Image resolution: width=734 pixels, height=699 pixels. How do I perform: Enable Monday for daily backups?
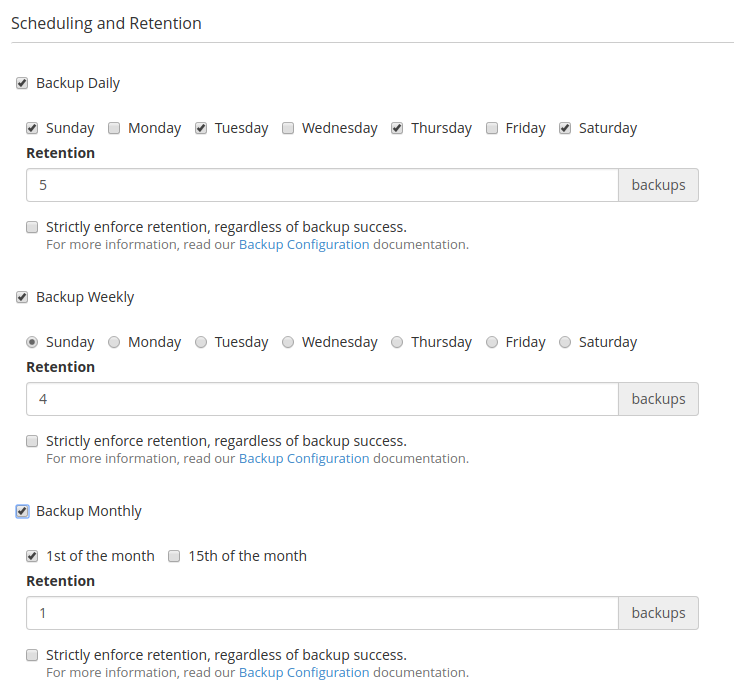[x=114, y=128]
